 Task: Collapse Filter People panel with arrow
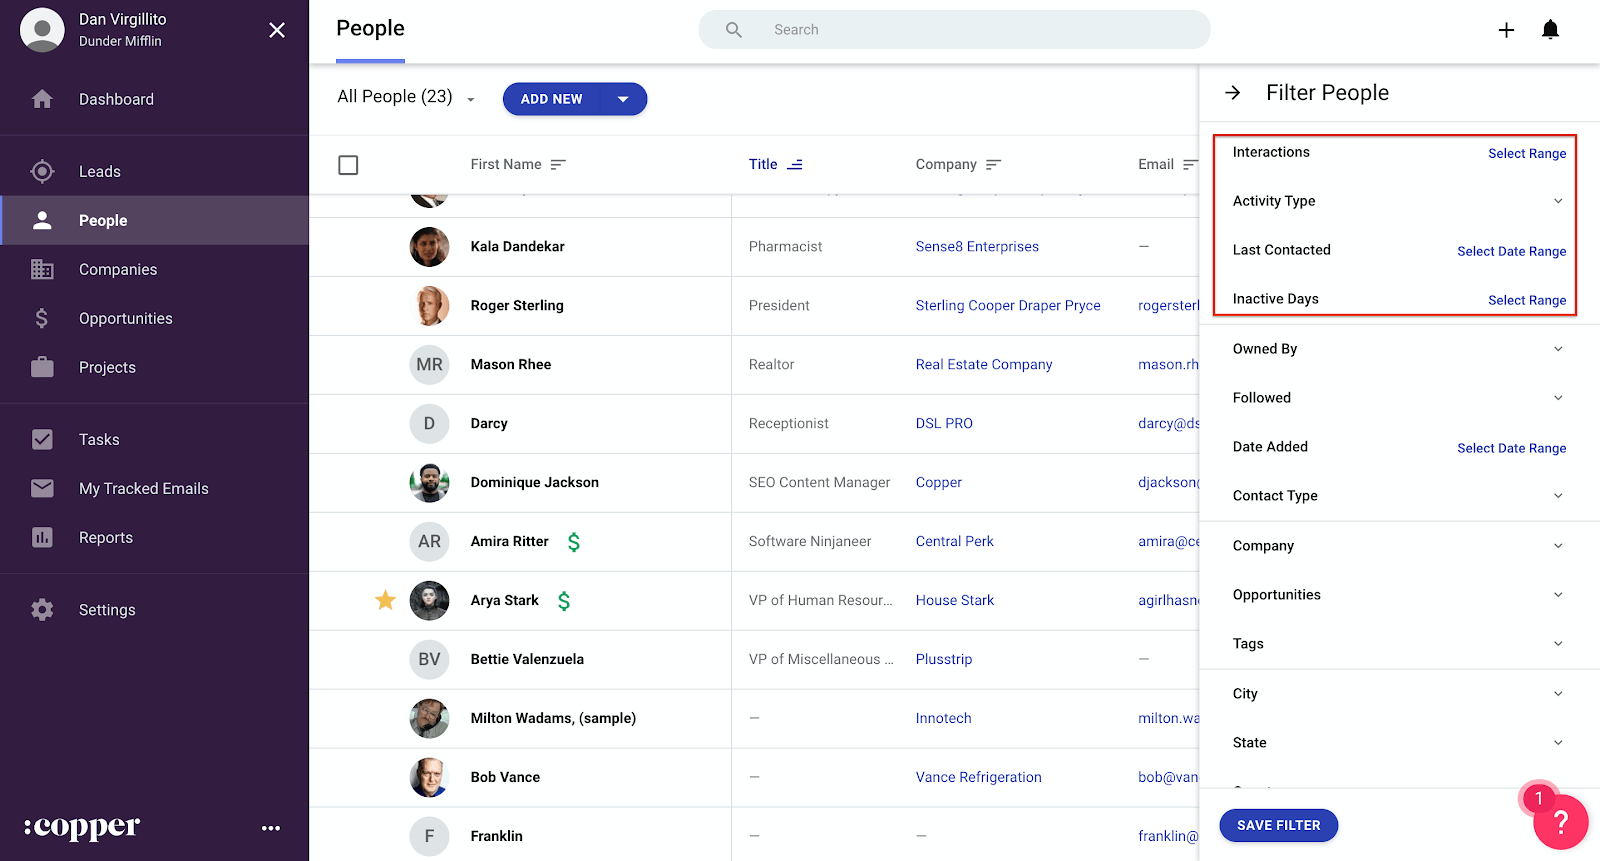tap(1233, 92)
